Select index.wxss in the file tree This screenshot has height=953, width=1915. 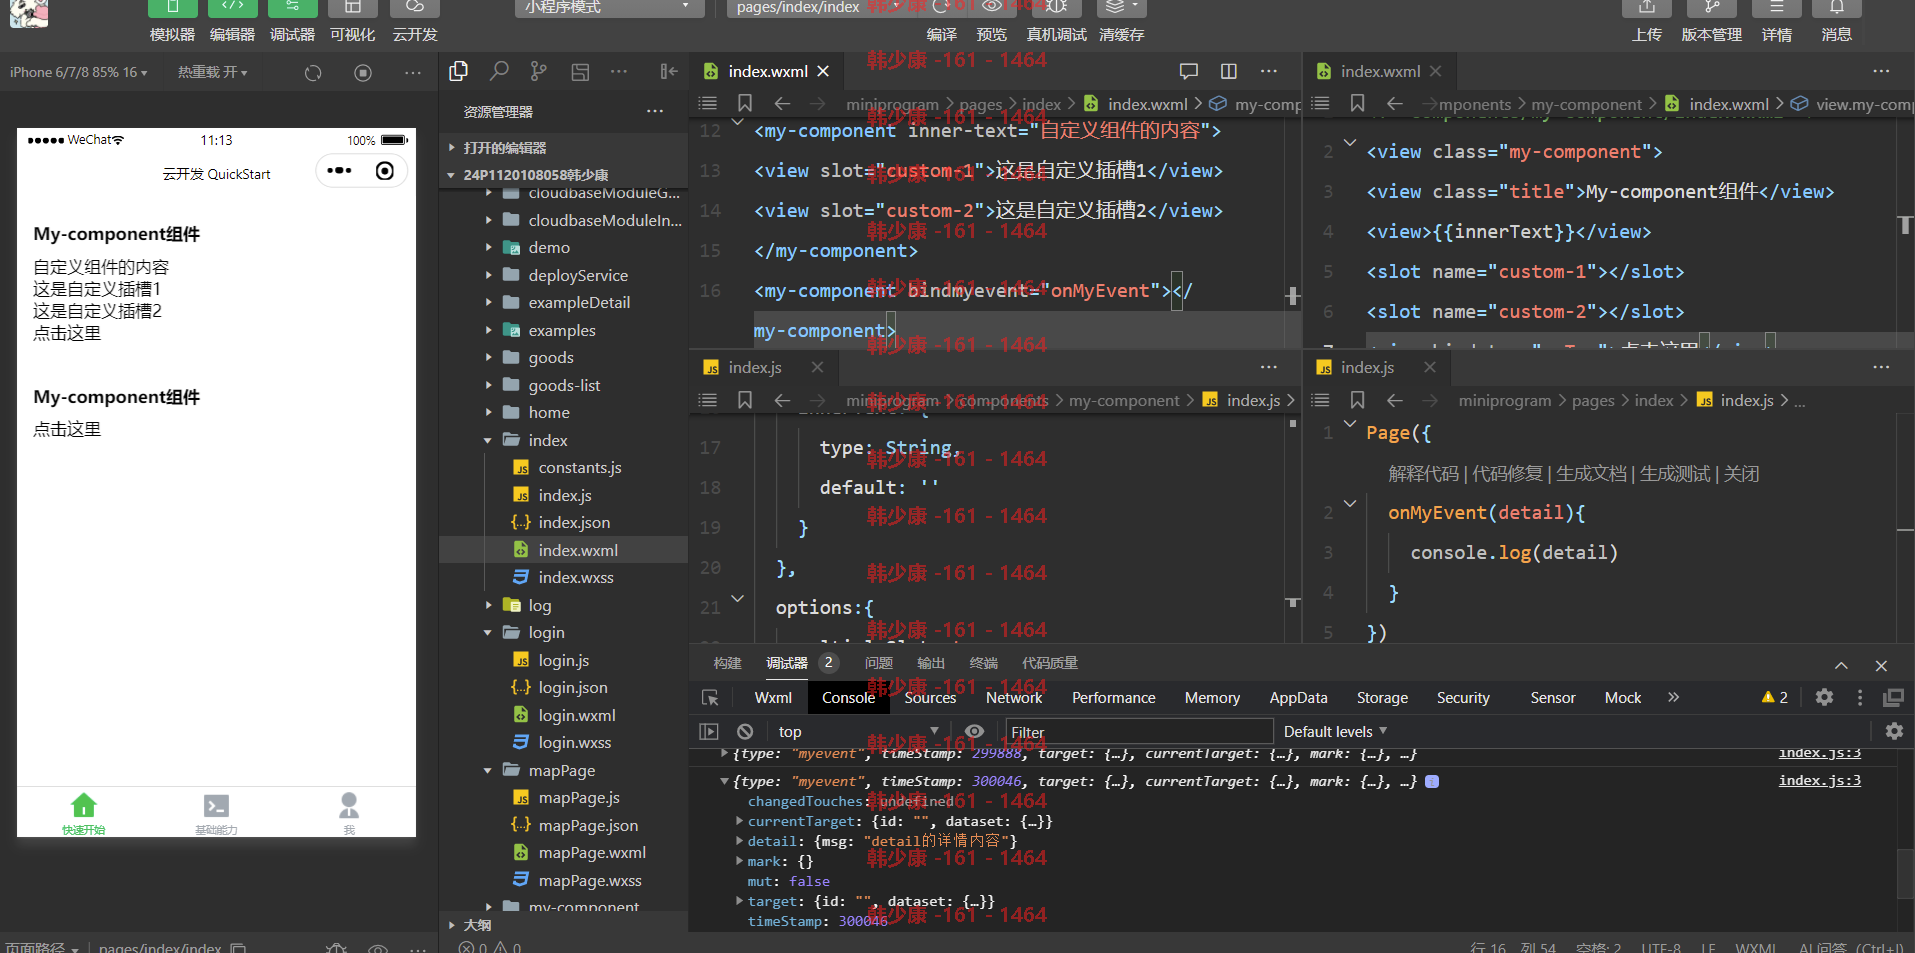click(575, 577)
